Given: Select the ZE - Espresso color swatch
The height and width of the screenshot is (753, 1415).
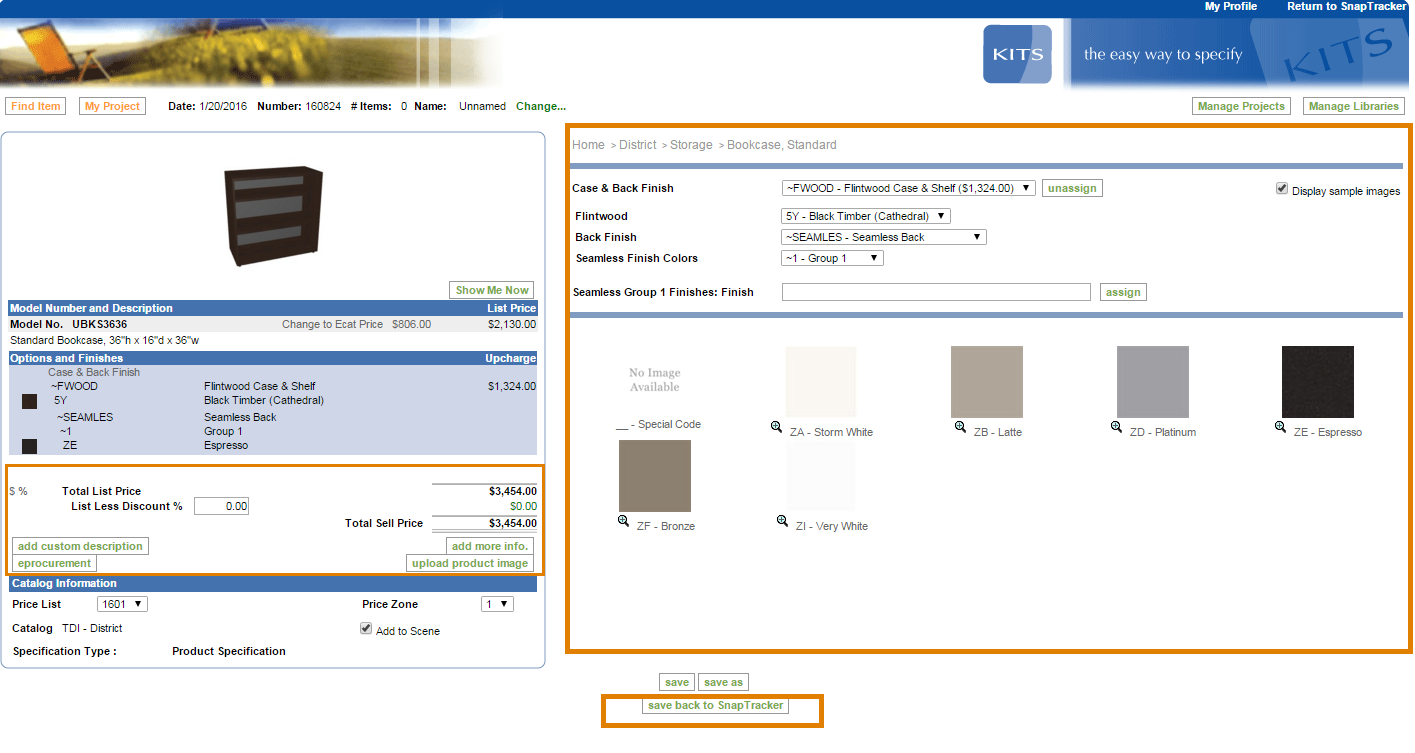Looking at the screenshot, I should 1317,382.
